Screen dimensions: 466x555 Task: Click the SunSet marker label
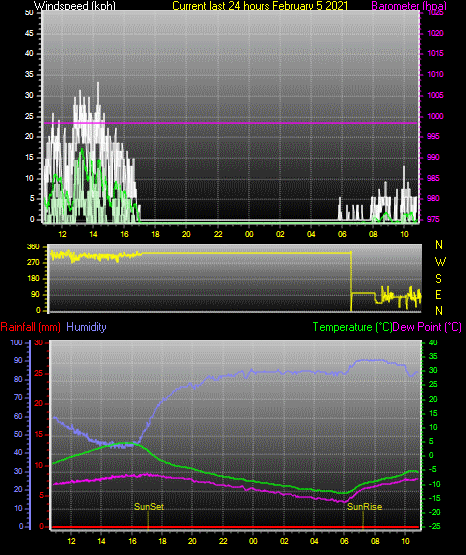coord(149,507)
